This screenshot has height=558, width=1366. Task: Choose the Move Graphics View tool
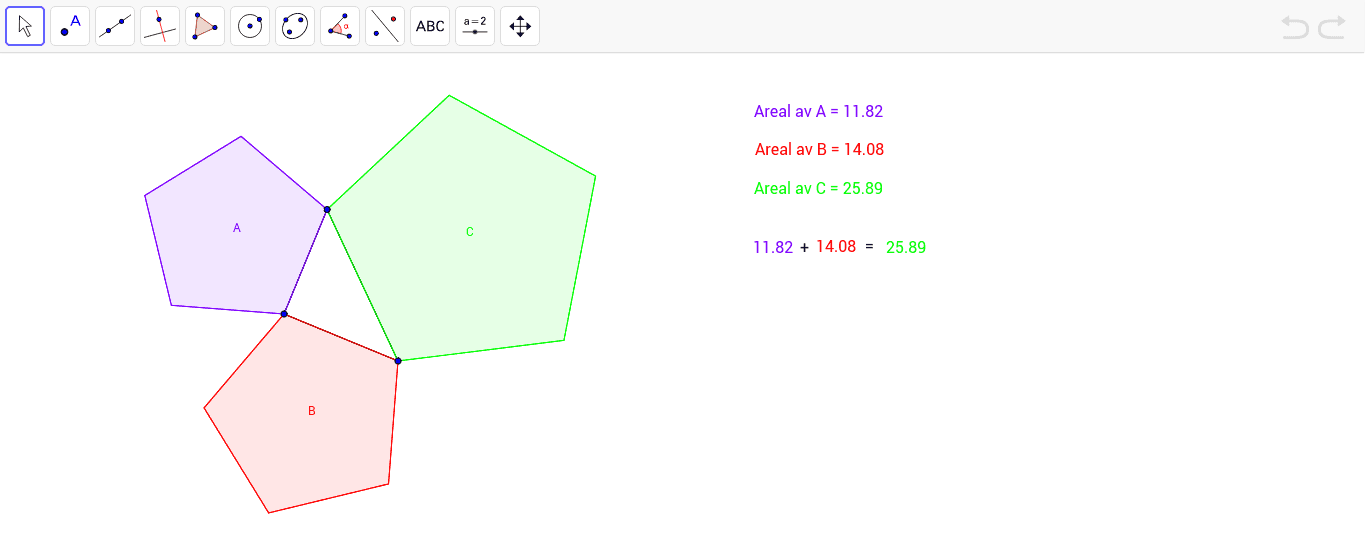click(x=520, y=26)
